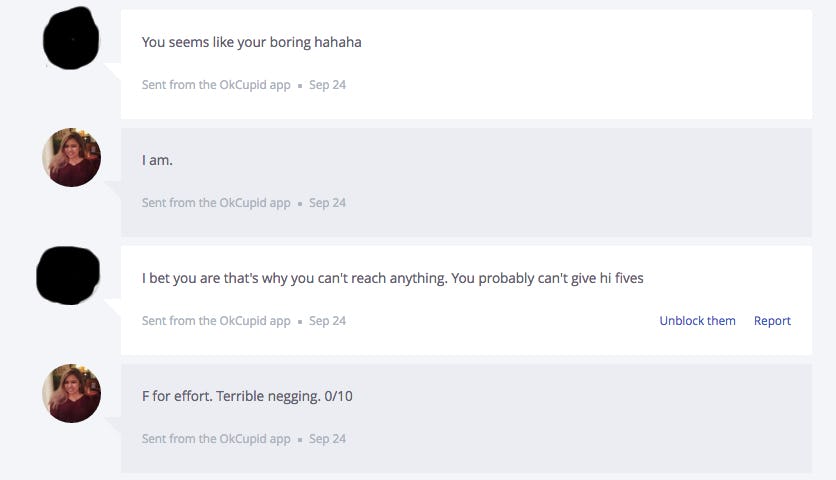Click the Sep 24 date under 'F for effort'
Image resolution: width=836 pixels, height=480 pixels.
(327, 439)
